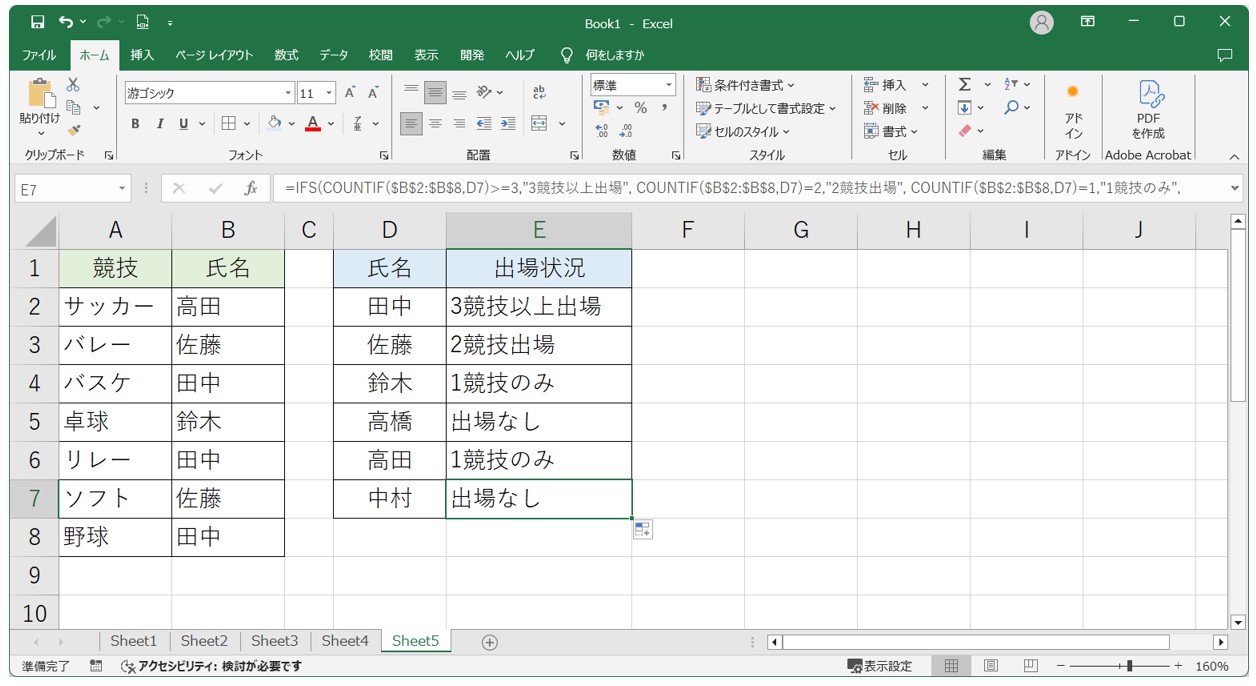The image size is (1256, 686).
Task: Open the font size dropdown
Action: point(330,93)
